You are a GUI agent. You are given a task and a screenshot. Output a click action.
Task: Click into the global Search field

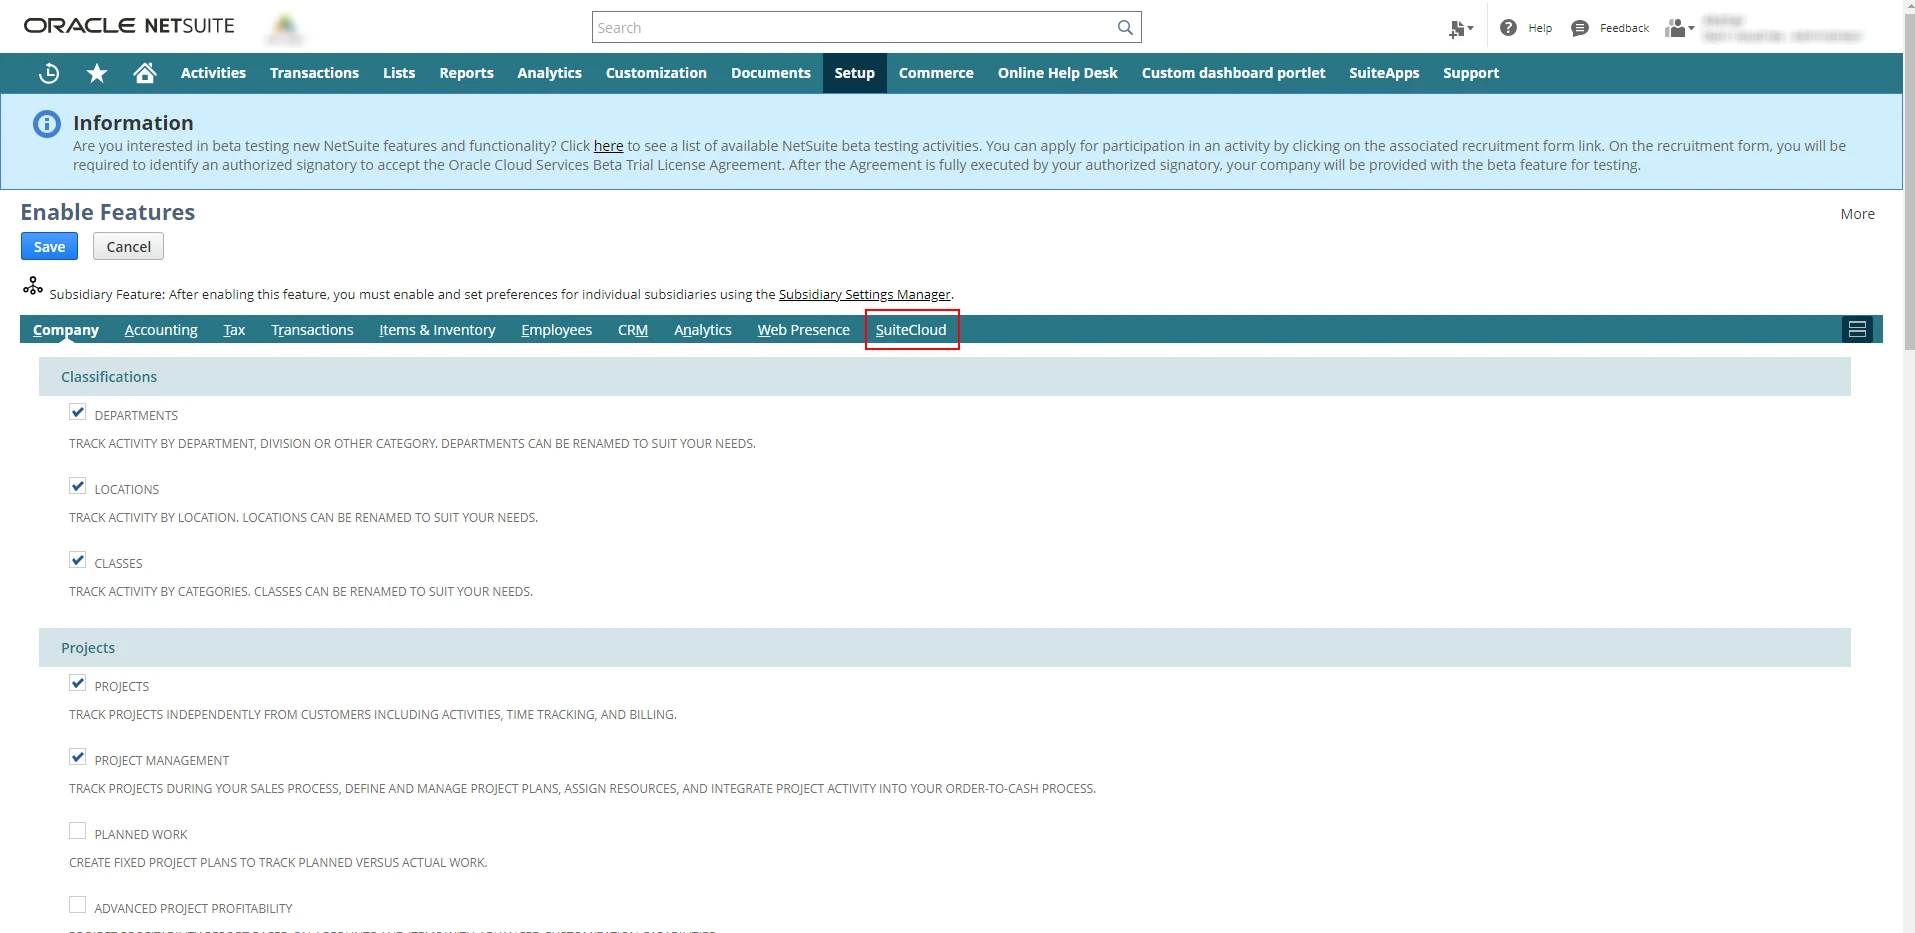point(855,28)
